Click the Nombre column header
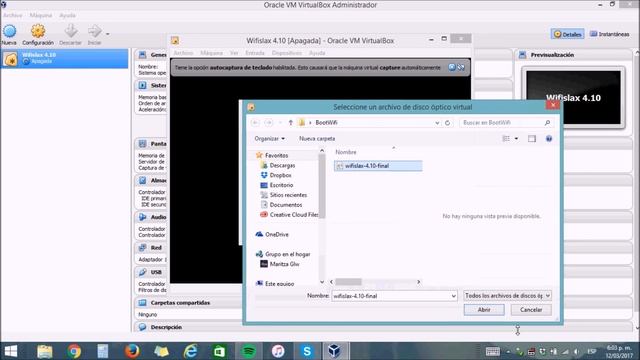Image resolution: width=640 pixels, height=360 pixels. tap(346, 152)
